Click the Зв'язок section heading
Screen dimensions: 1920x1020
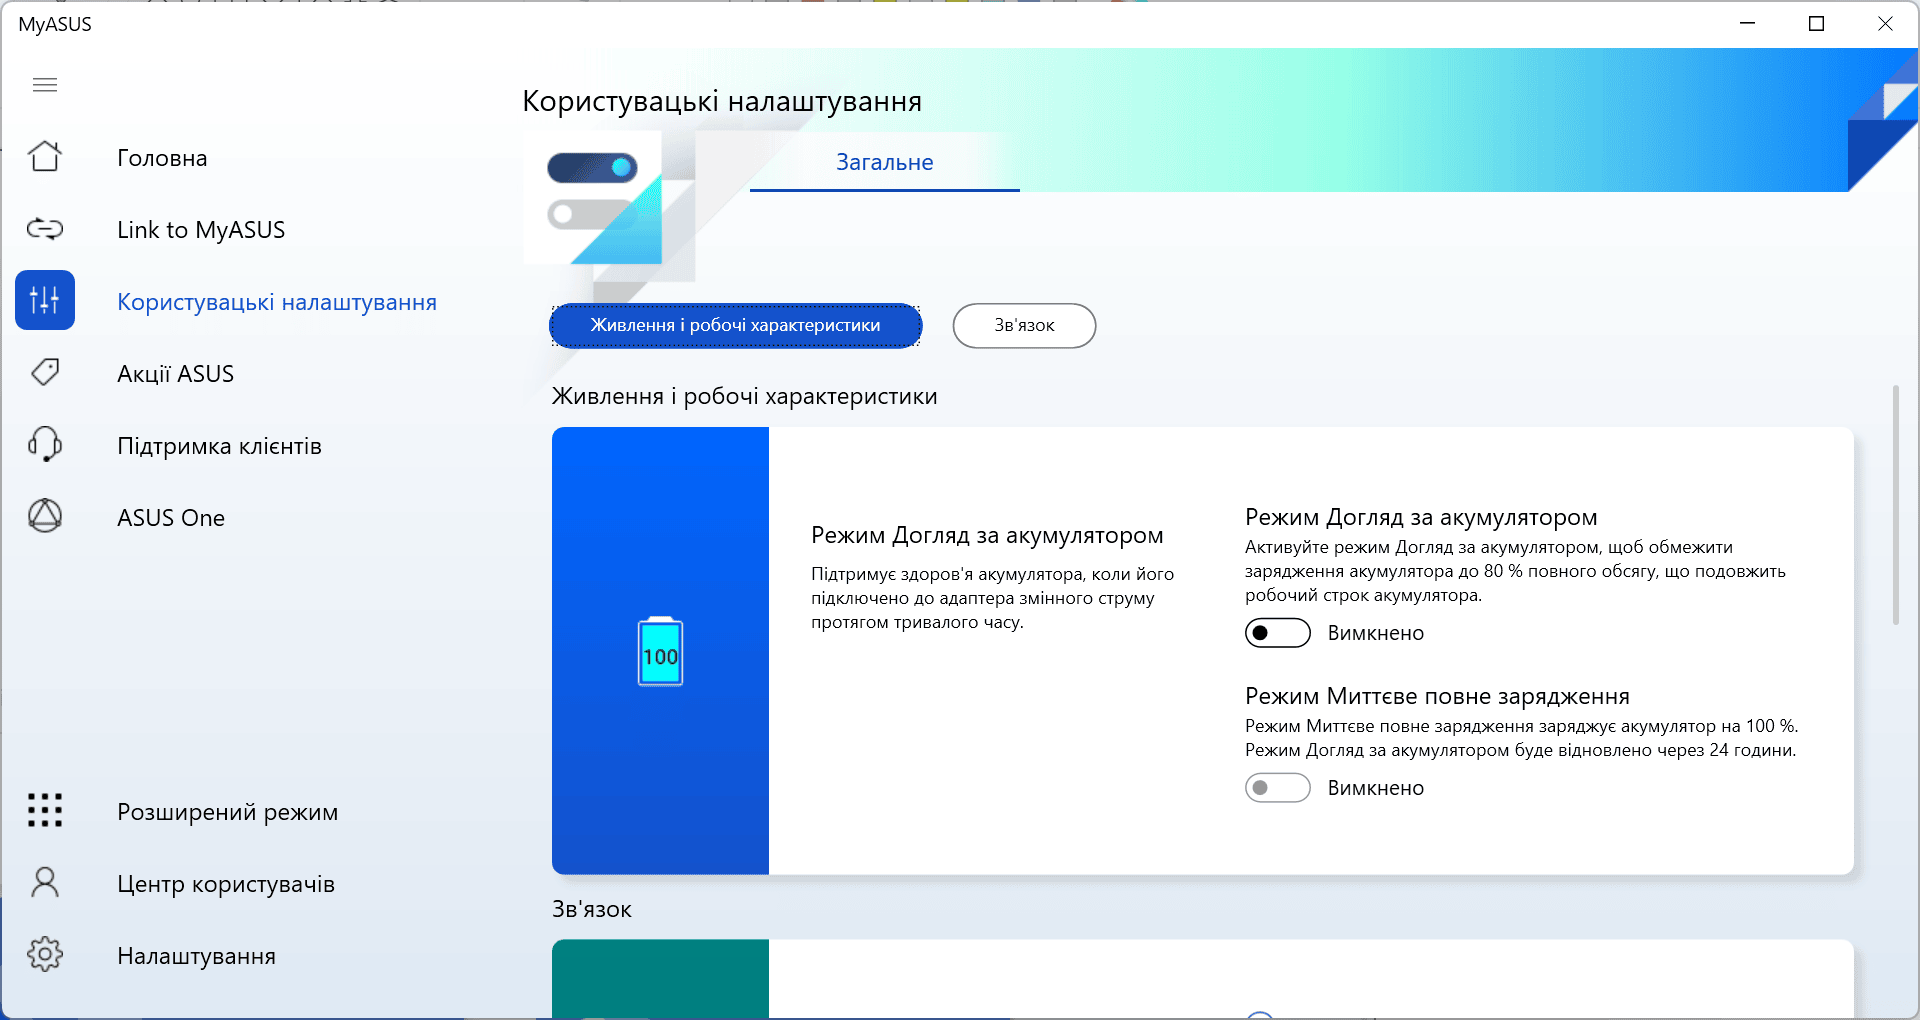tap(592, 909)
